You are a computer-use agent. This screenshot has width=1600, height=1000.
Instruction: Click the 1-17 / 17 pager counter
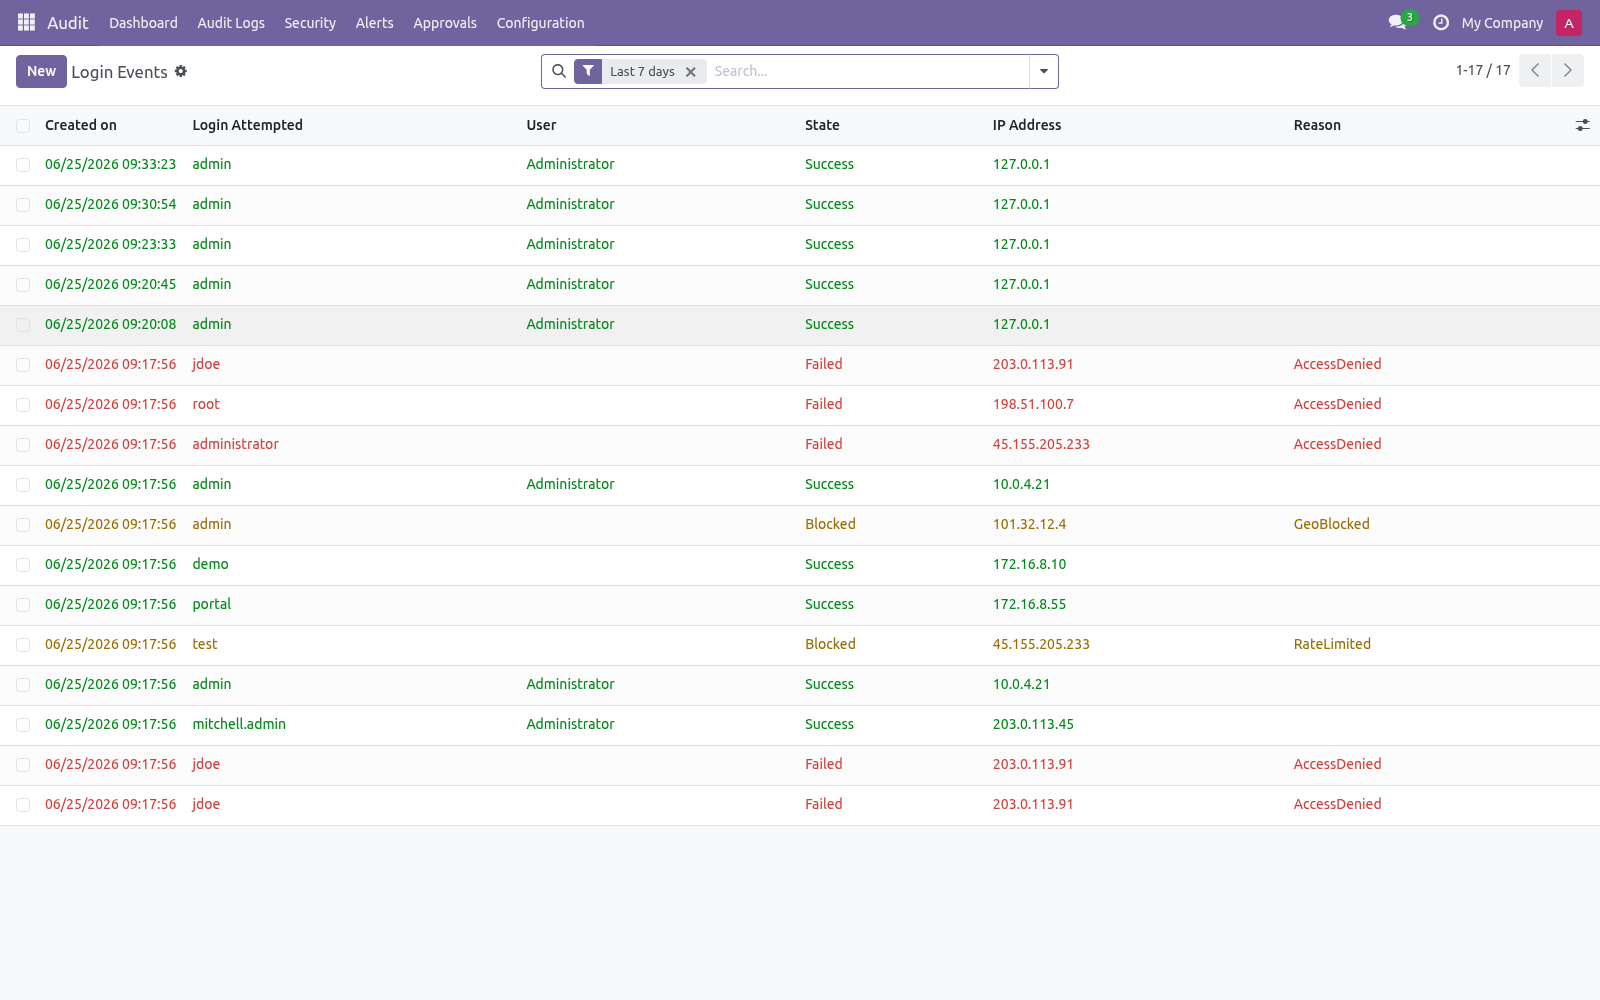coord(1483,70)
